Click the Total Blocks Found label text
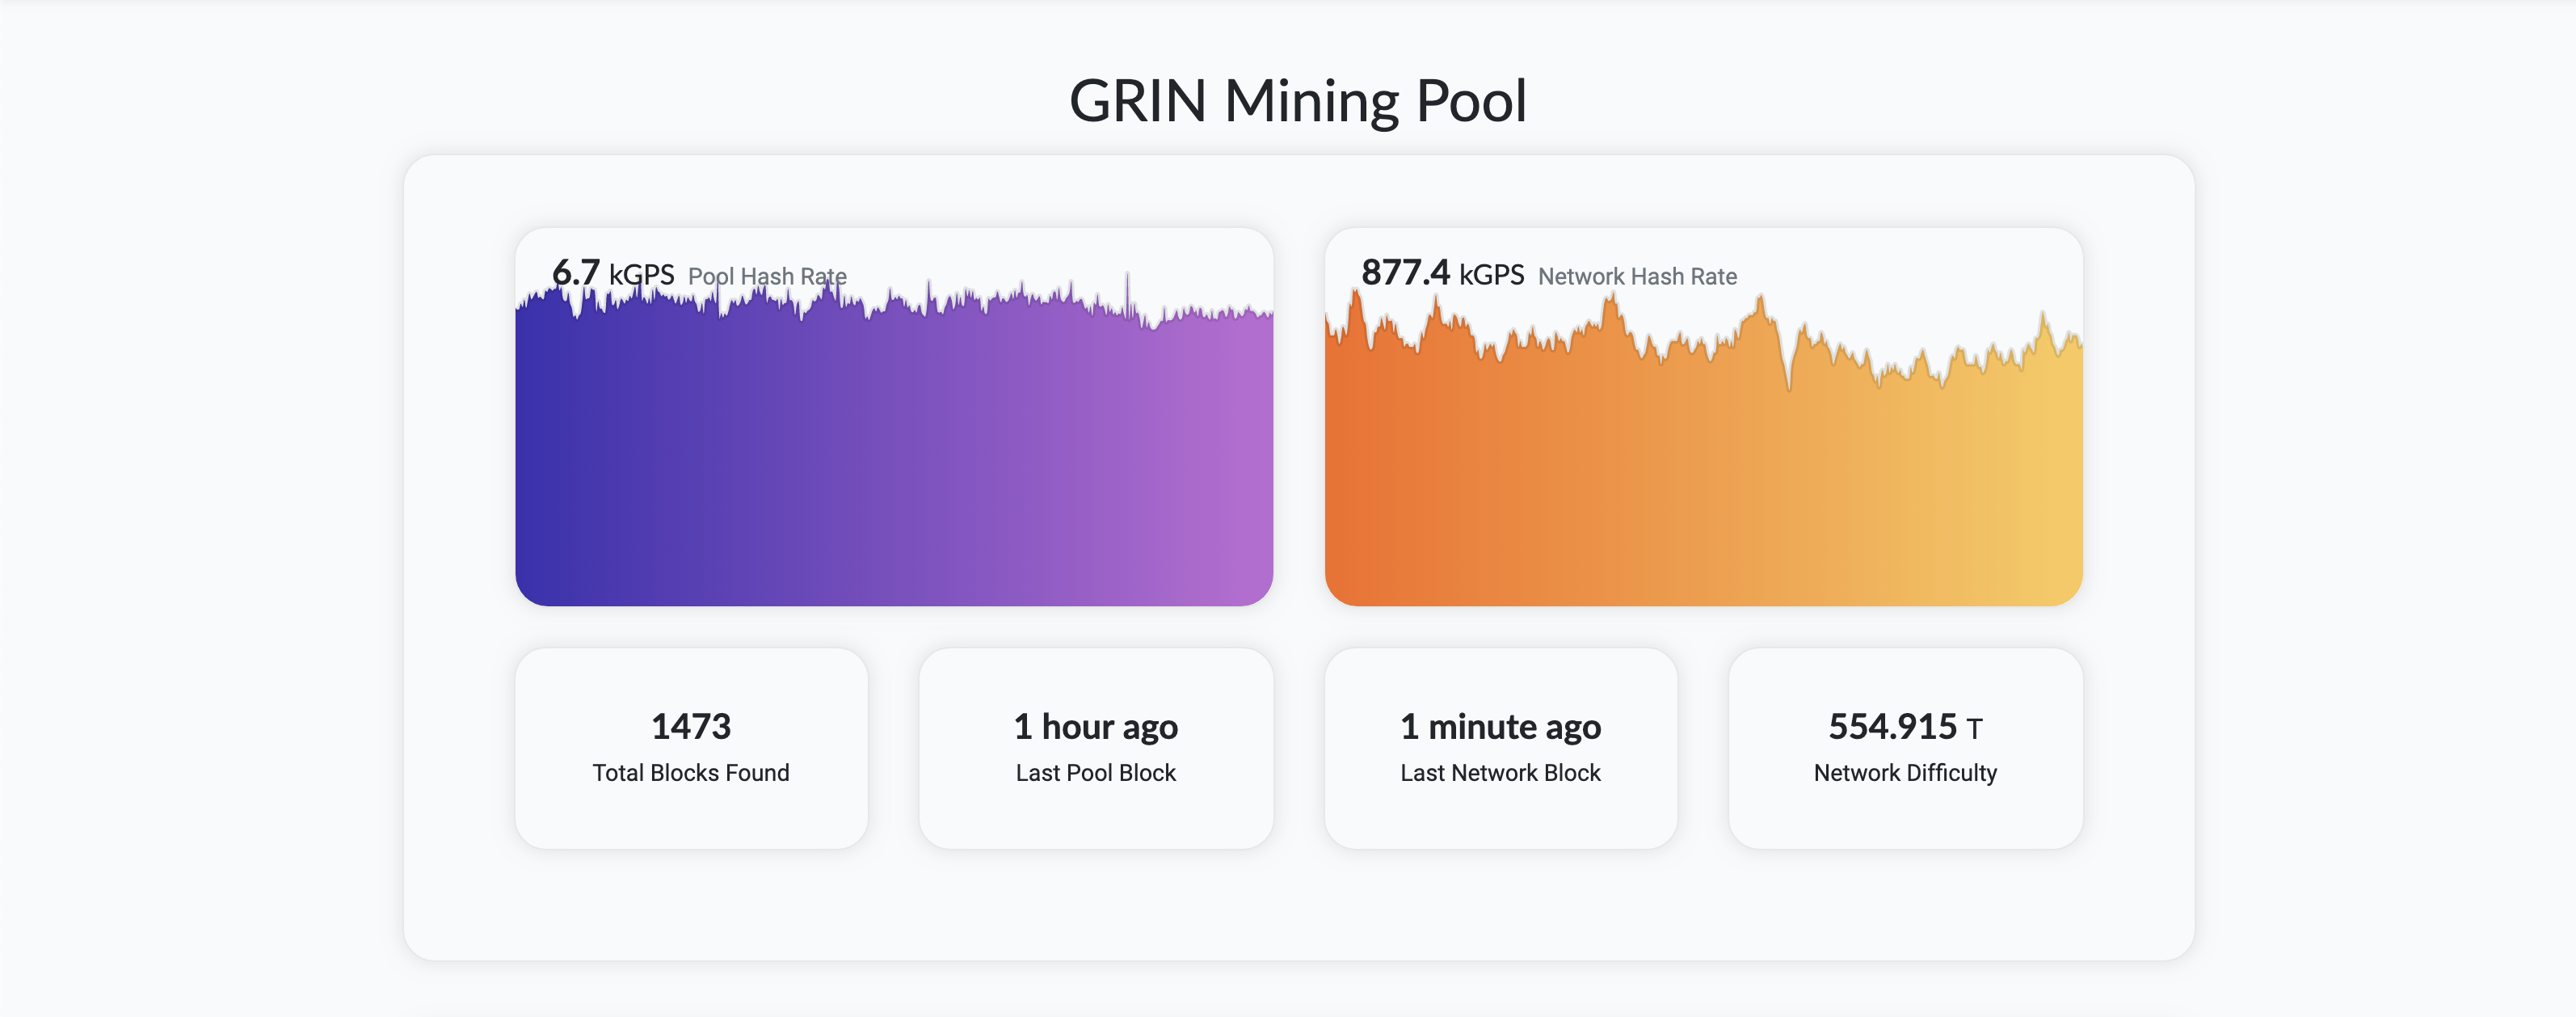This screenshot has width=2576, height=1017. click(691, 772)
